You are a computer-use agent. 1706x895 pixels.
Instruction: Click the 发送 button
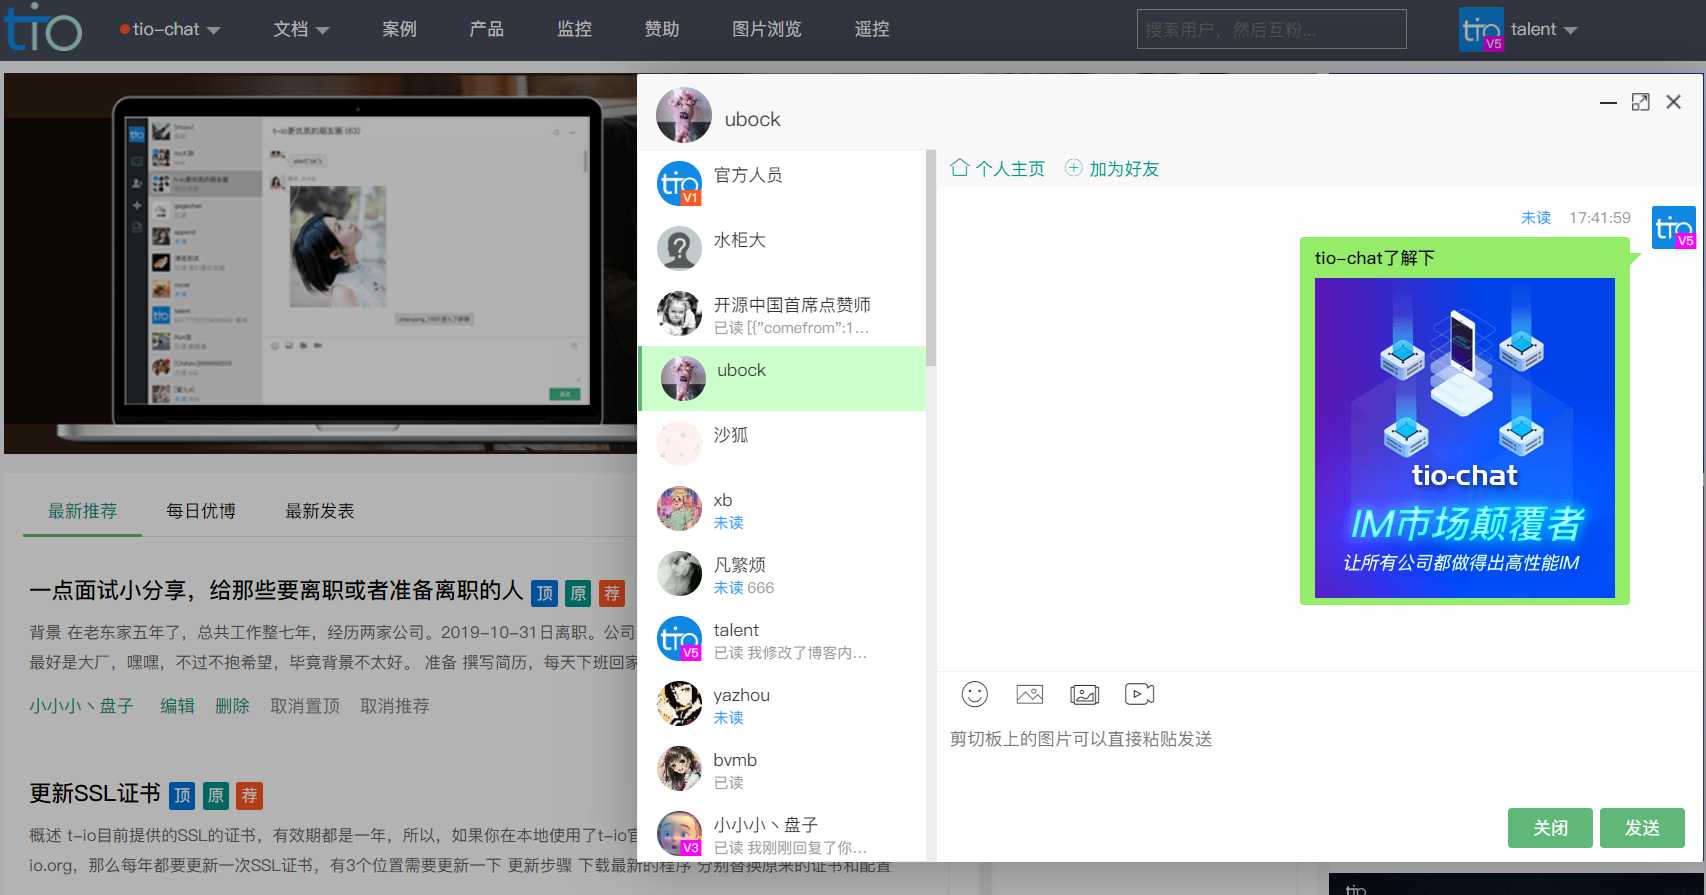click(x=1642, y=828)
